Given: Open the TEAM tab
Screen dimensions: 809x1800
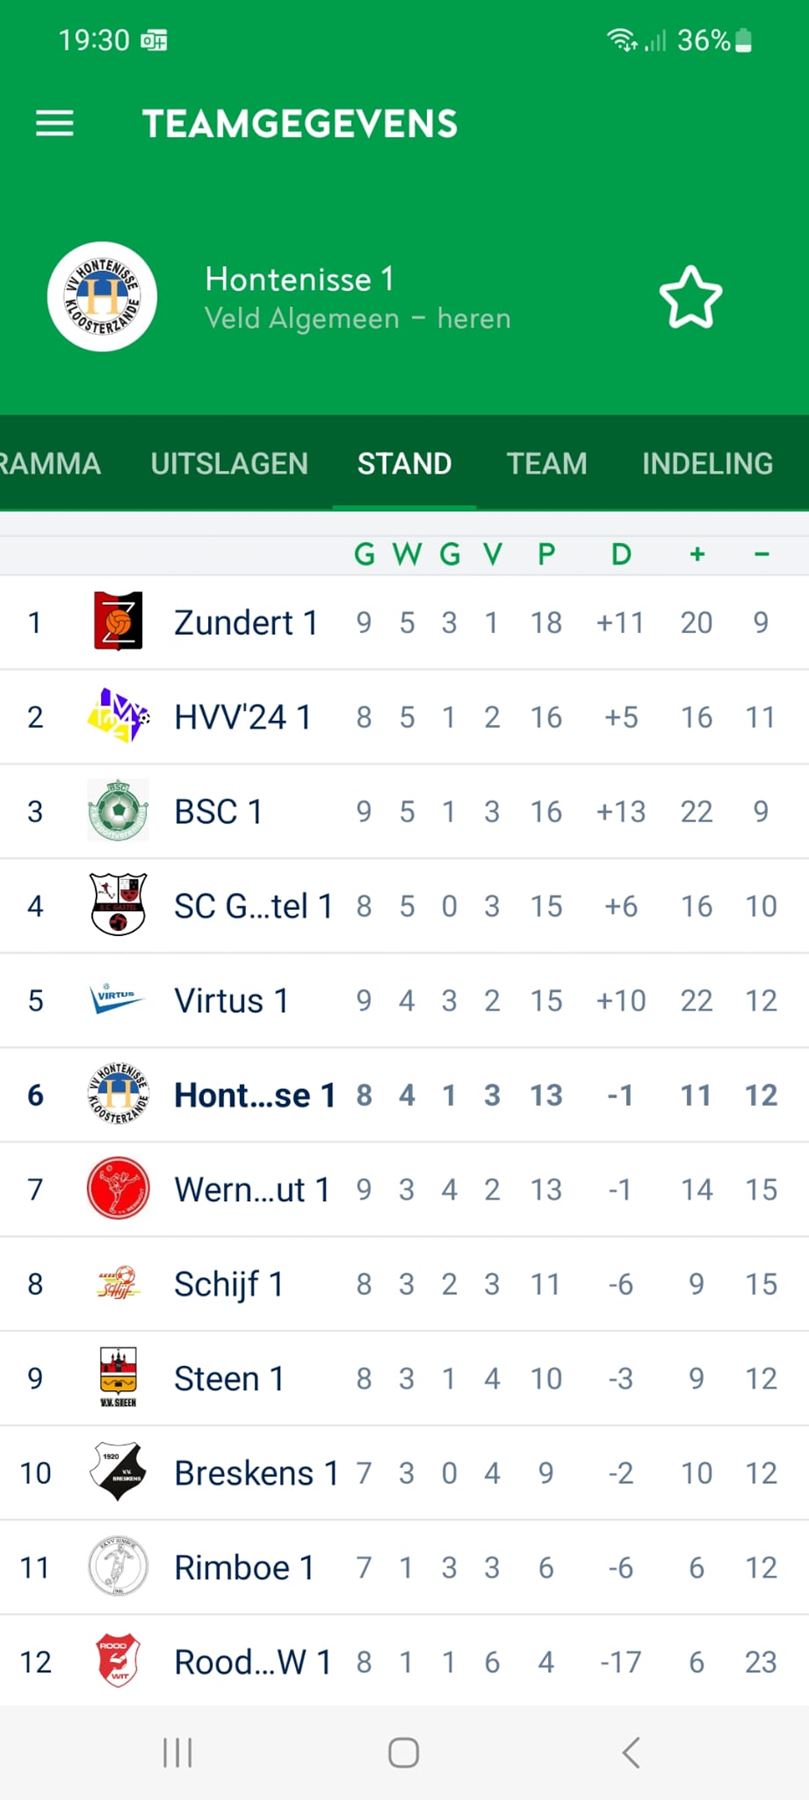Looking at the screenshot, I should (x=547, y=464).
